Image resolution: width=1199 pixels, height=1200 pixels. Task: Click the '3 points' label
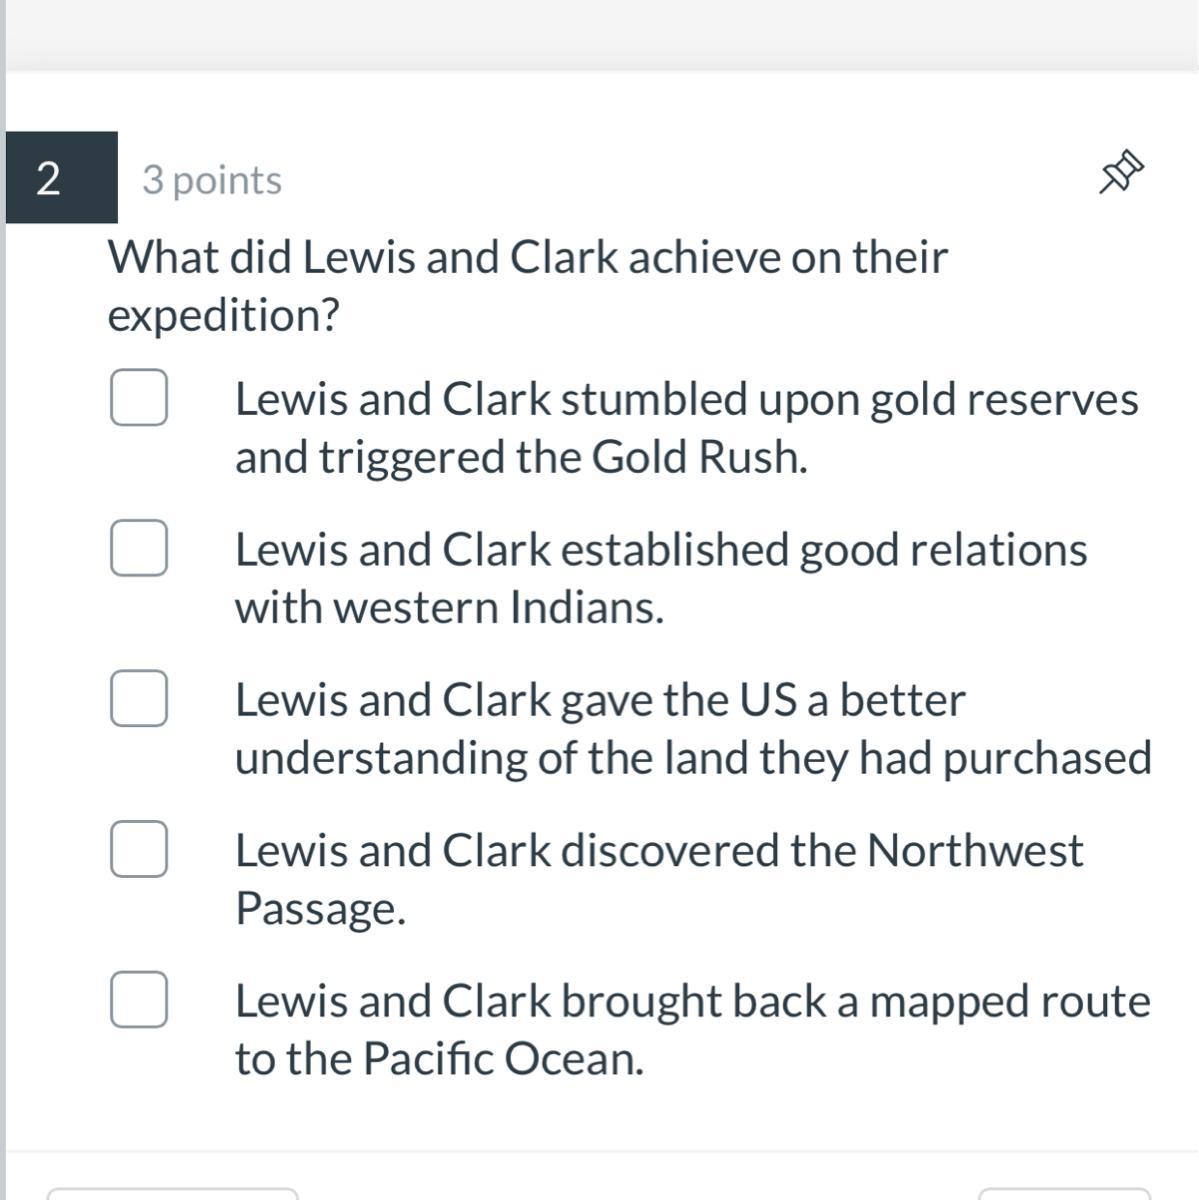[x=212, y=180]
